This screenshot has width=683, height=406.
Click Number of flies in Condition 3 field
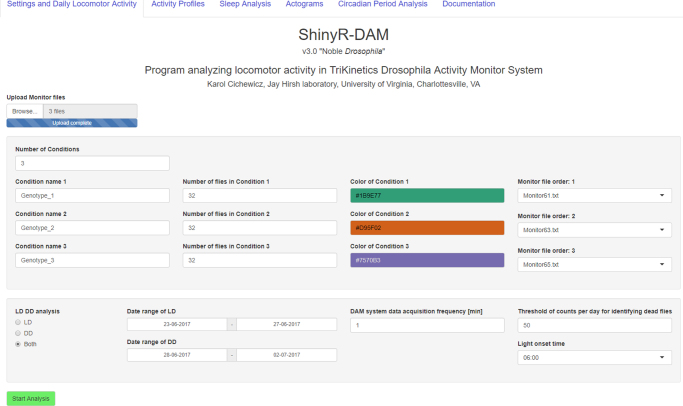click(260, 260)
